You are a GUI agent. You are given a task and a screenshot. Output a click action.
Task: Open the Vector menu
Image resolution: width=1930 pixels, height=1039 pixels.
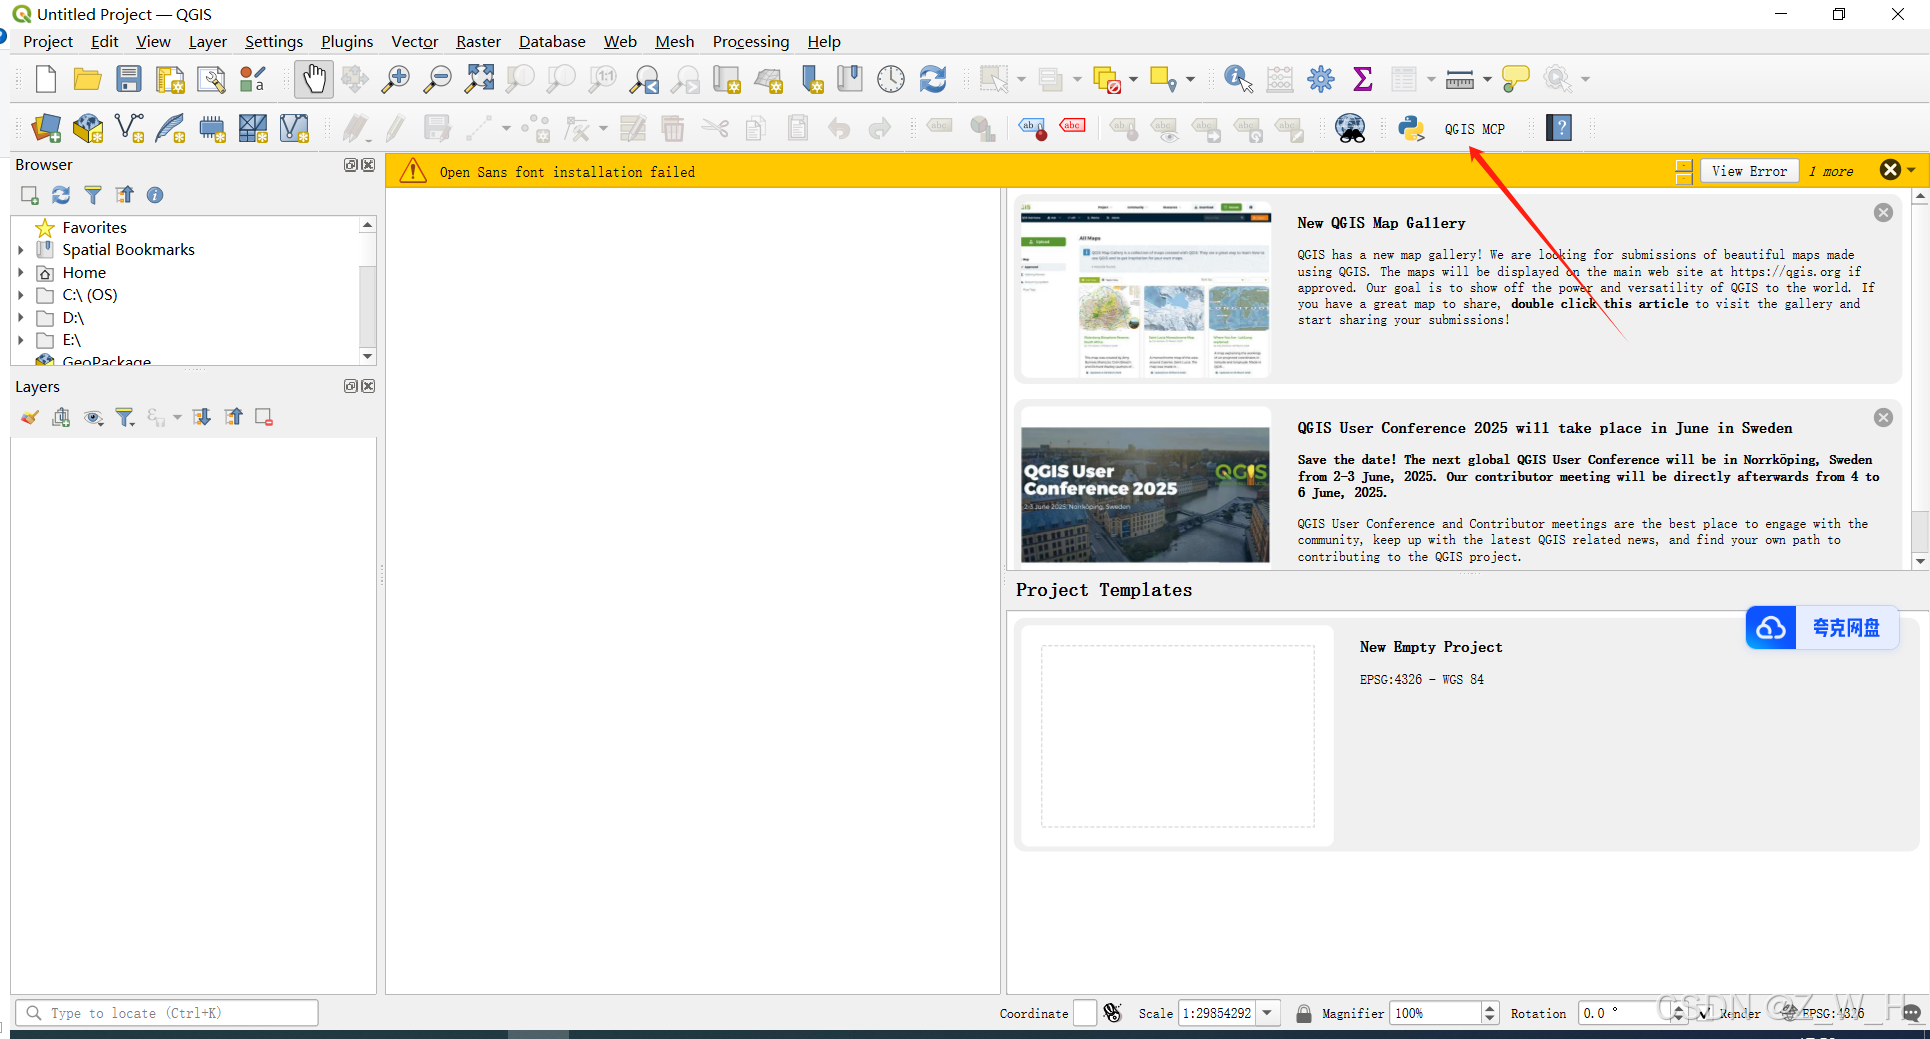coord(415,41)
